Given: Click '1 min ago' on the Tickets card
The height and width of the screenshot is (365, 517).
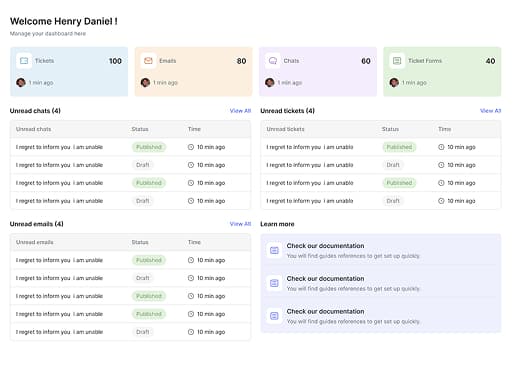Looking at the screenshot, I should click(41, 83).
